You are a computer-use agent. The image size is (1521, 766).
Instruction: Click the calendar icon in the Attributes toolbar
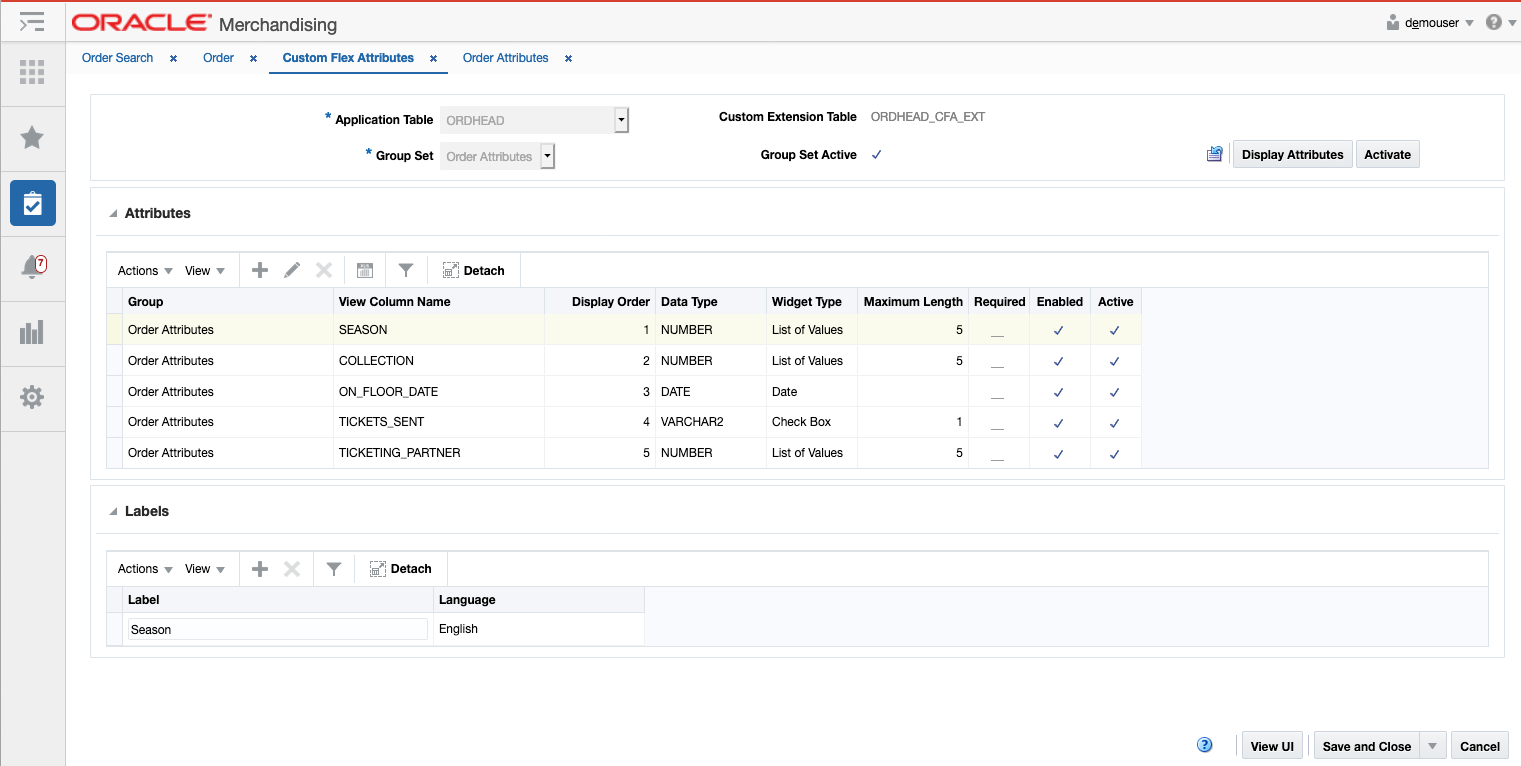364,269
